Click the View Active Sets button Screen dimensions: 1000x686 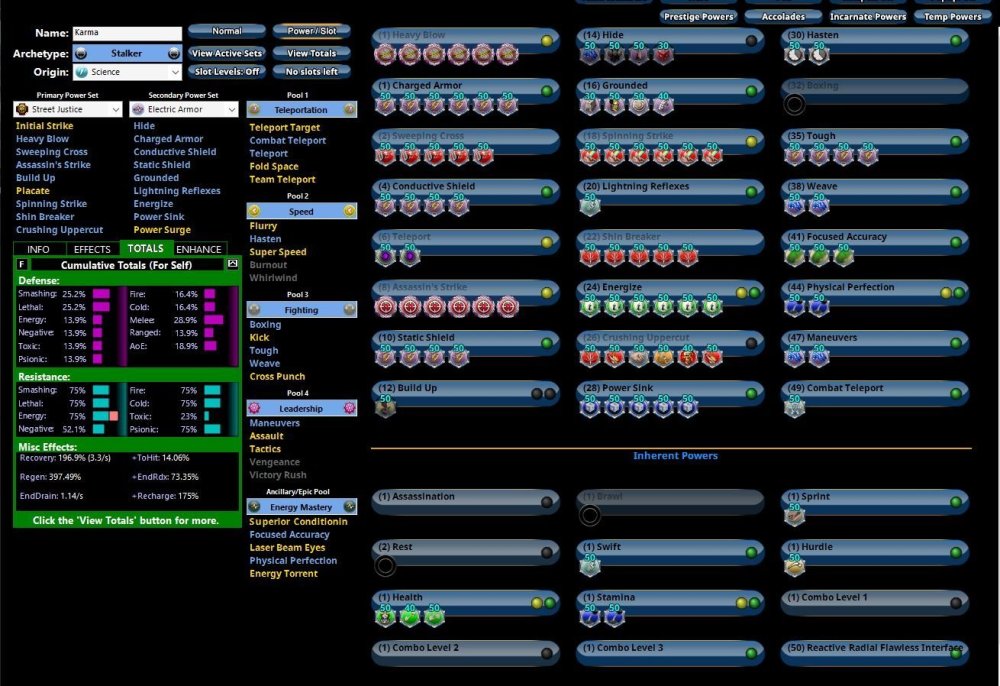[227, 53]
